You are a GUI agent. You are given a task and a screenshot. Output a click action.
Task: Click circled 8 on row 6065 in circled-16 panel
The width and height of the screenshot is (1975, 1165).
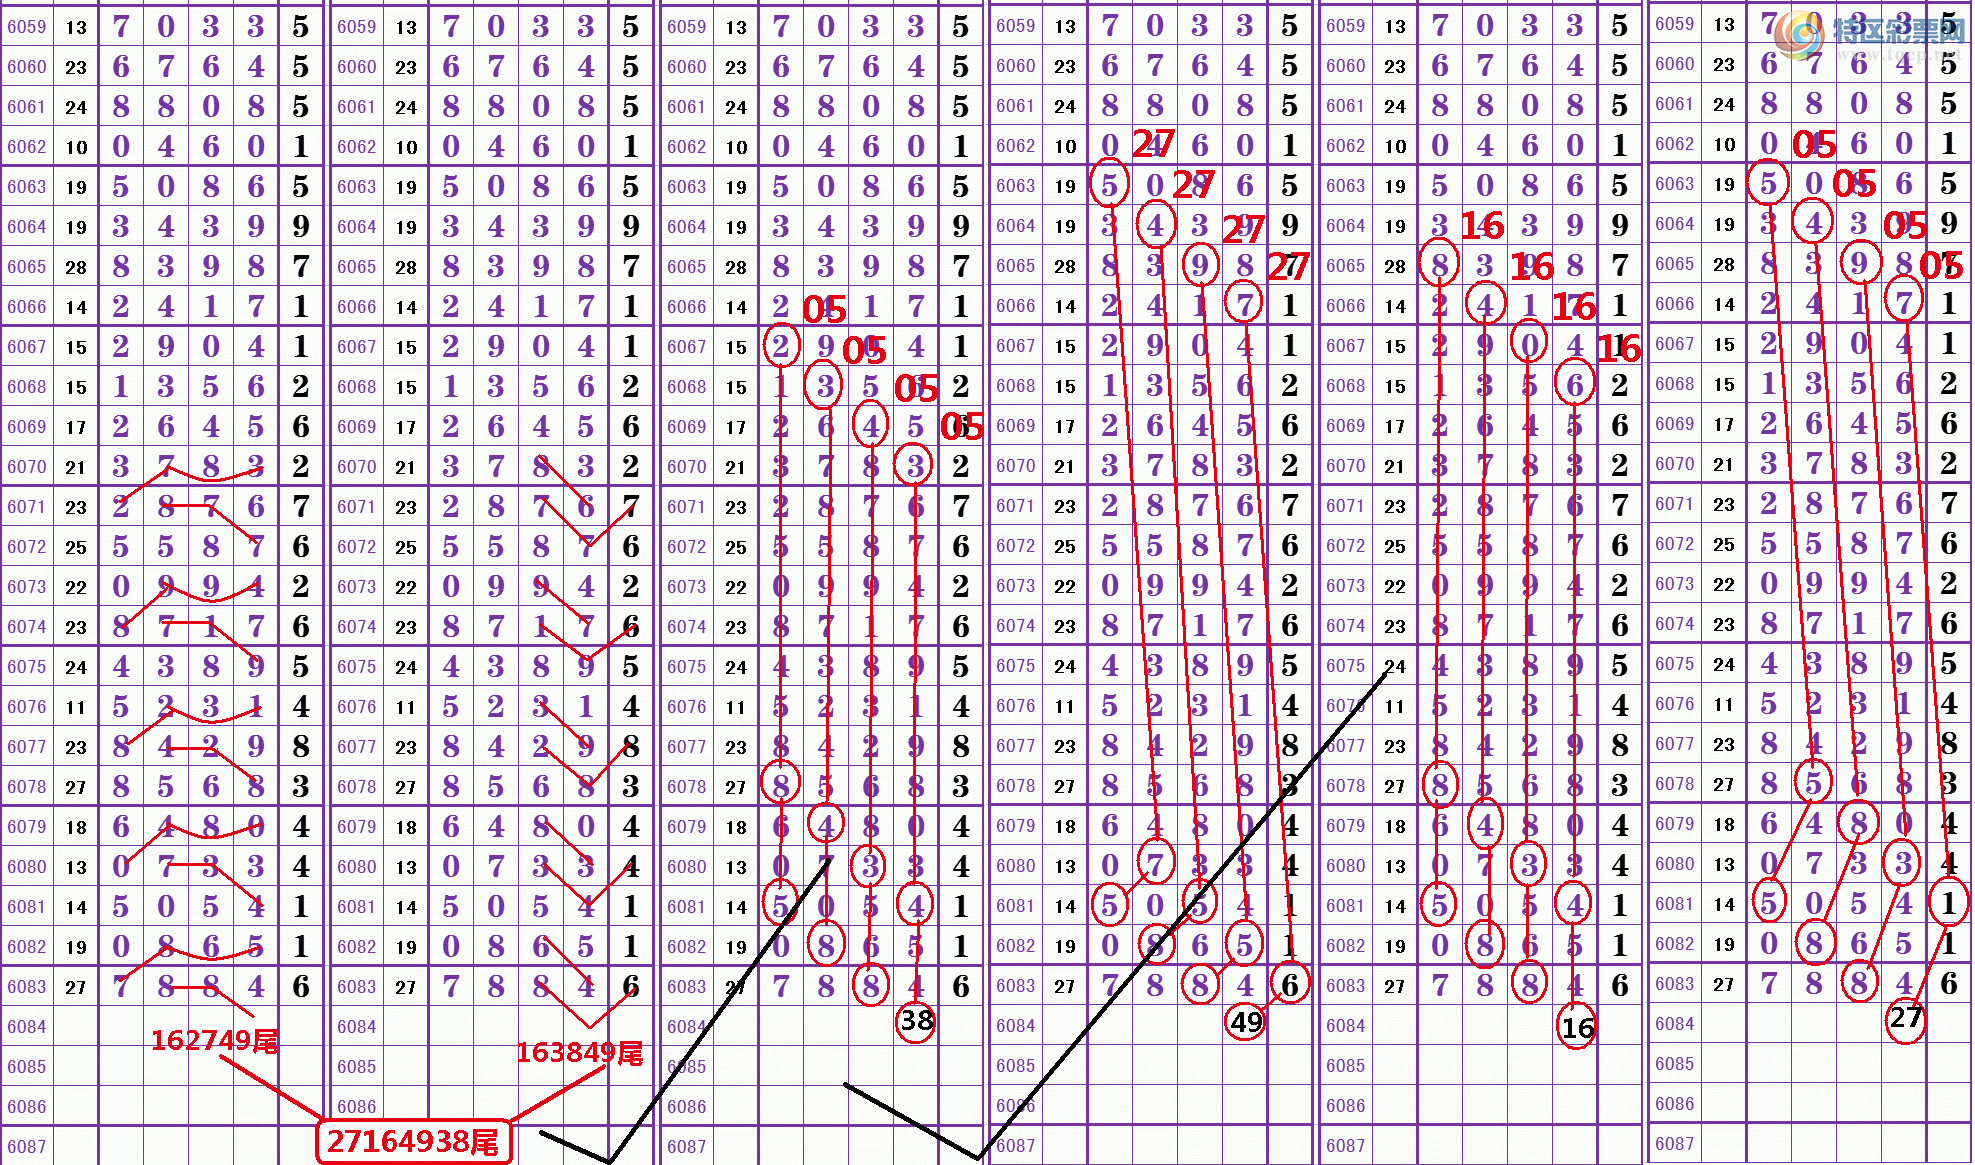[x=1439, y=264]
